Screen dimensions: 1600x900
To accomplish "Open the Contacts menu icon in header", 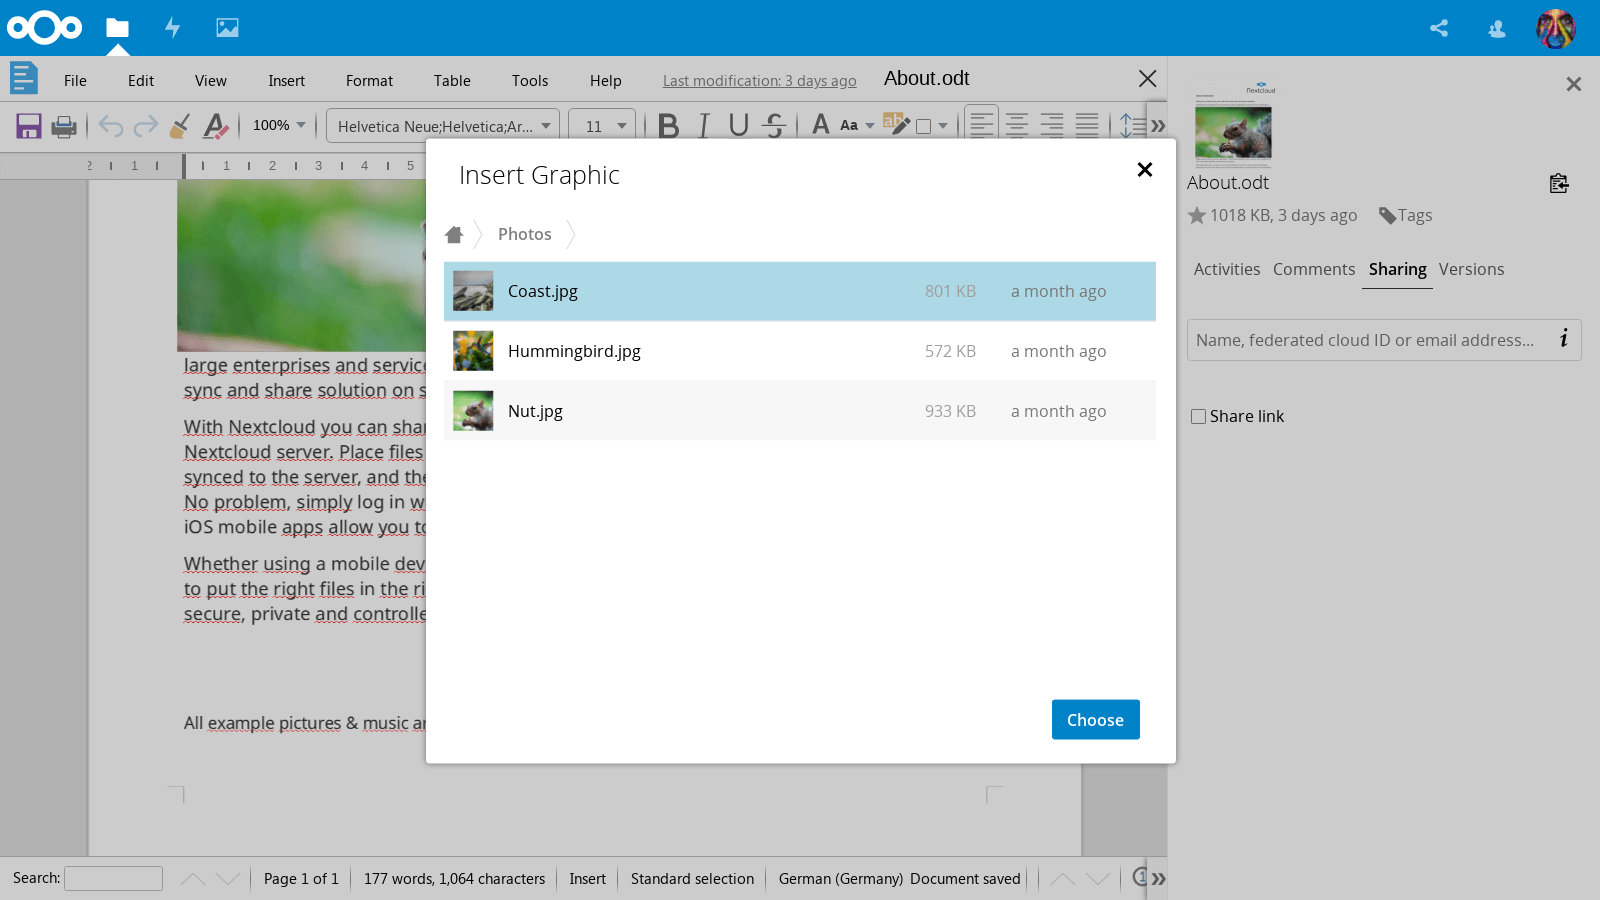I will pyautogui.click(x=1497, y=28).
